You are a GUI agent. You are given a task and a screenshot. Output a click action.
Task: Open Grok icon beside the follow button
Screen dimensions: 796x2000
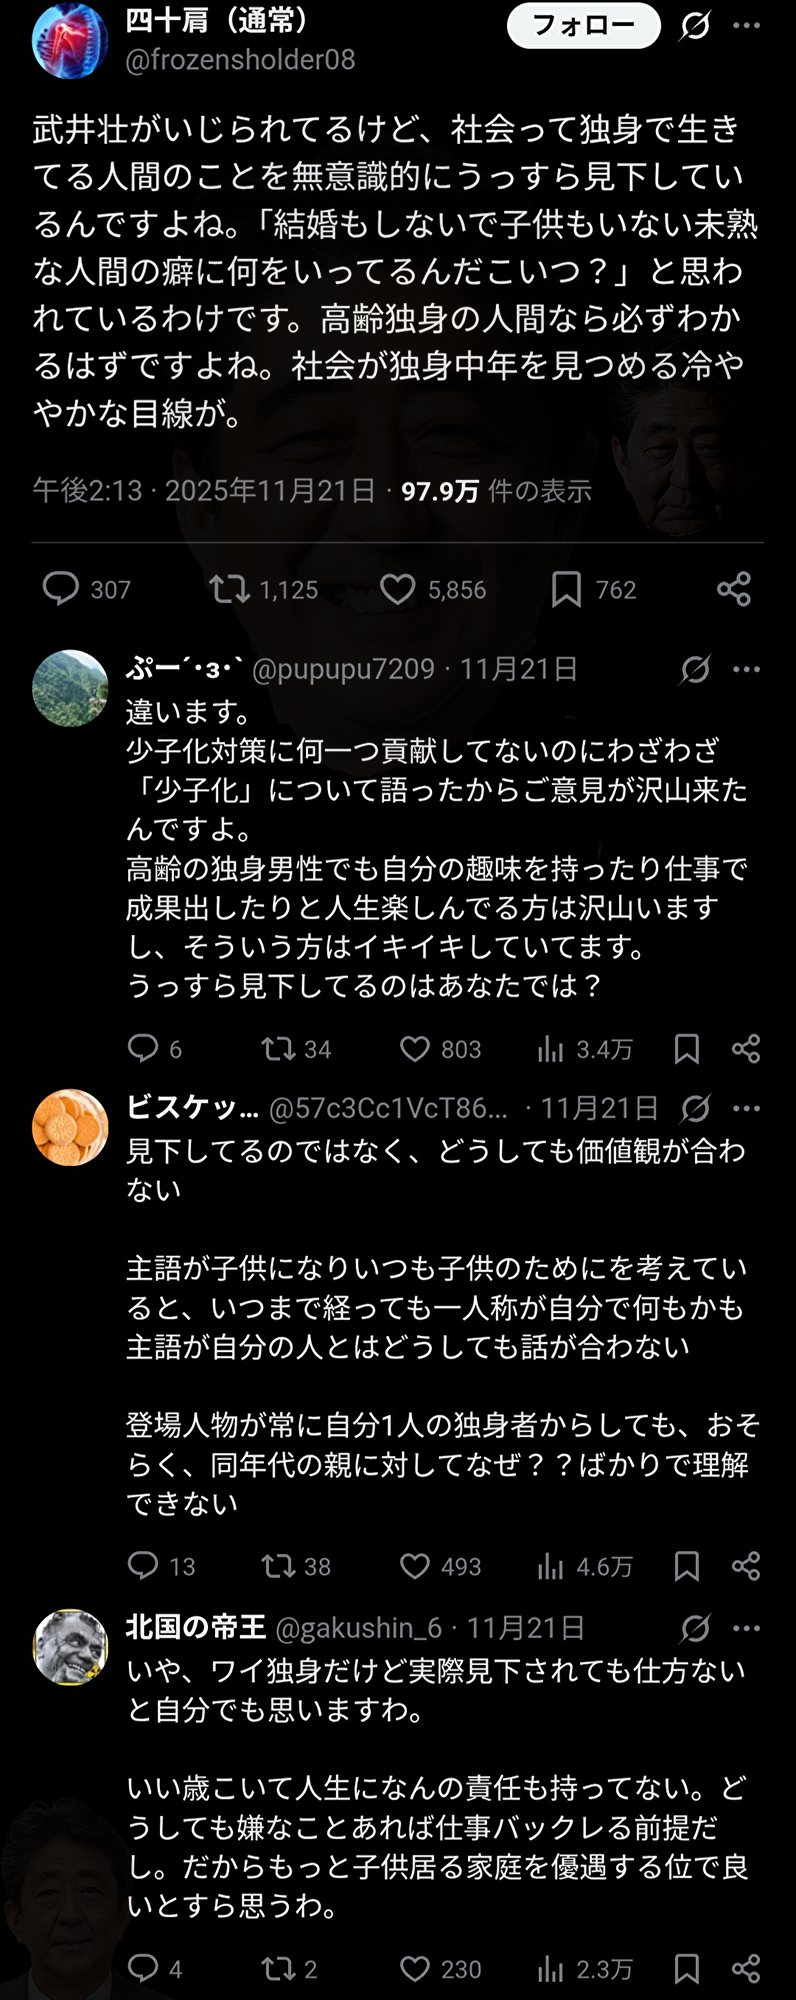695,26
